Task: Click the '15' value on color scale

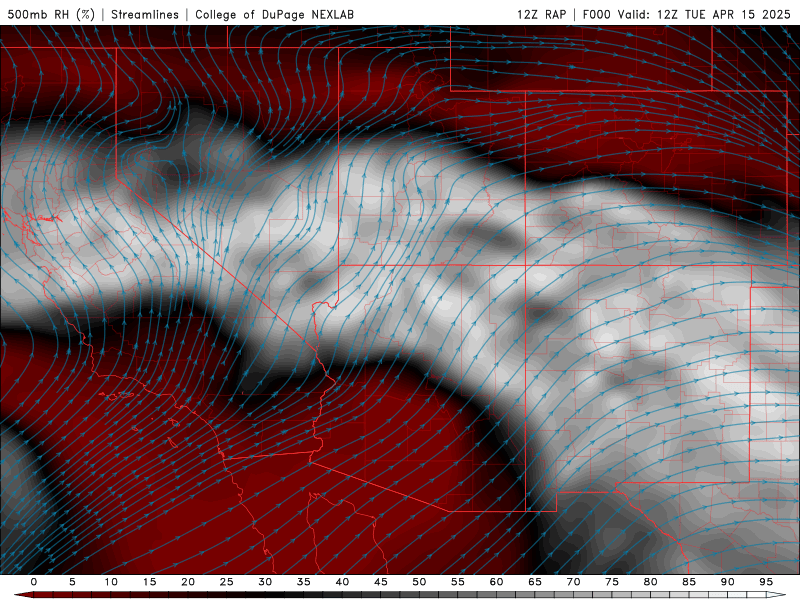Action: (x=149, y=582)
